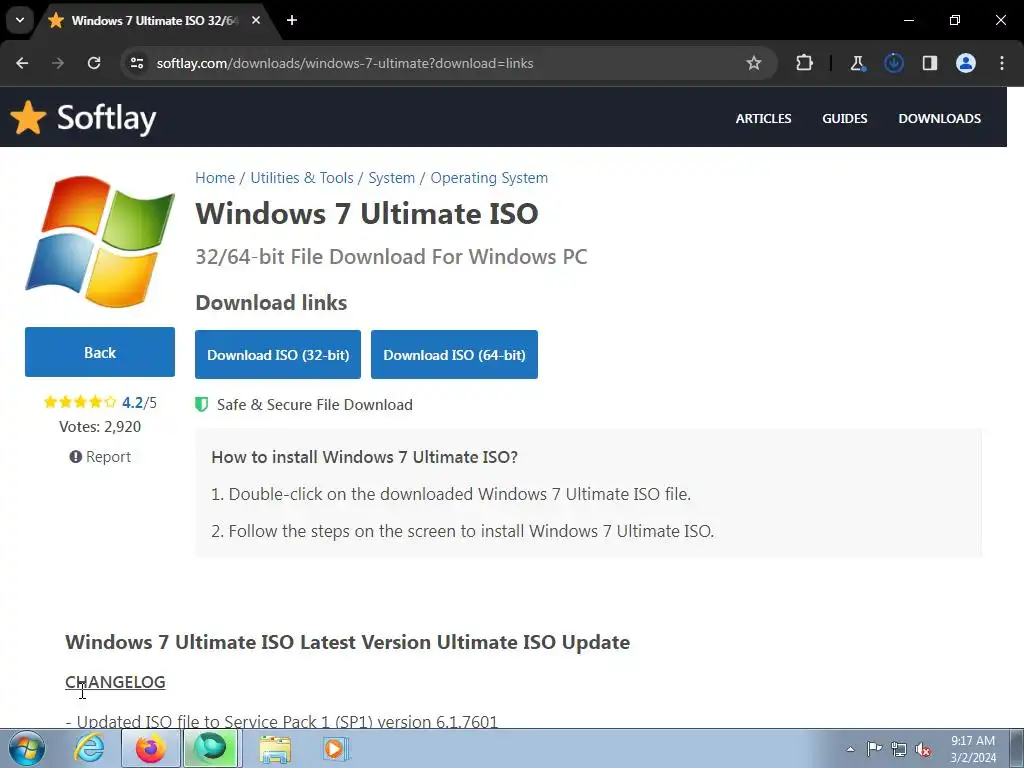Click Download ISO (64-bit) button

click(455, 355)
